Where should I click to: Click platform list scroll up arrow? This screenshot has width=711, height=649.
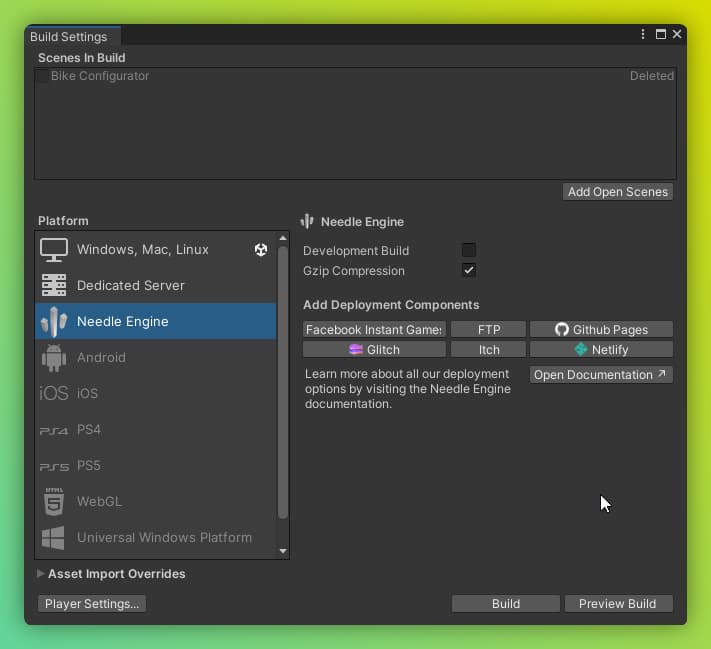[x=283, y=239]
